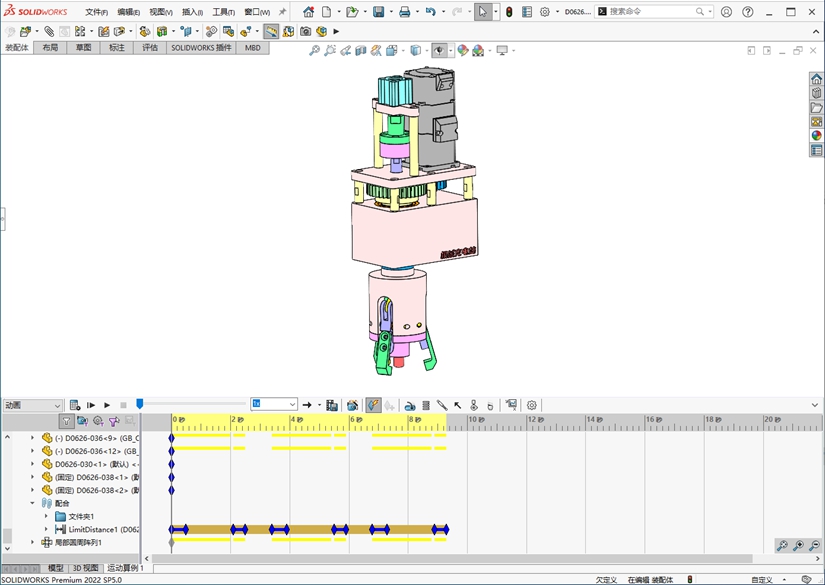Switch to the 草图 ribbon tab

tap(83, 47)
